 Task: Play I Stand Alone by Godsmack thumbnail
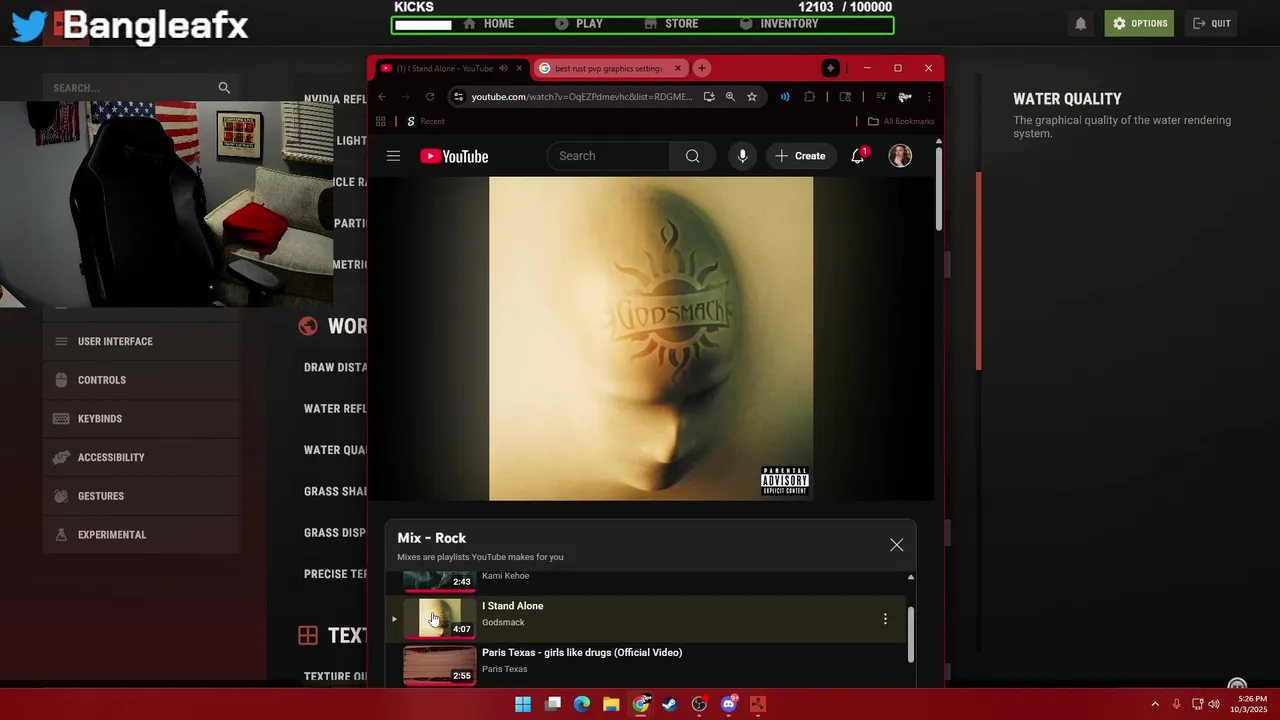click(439, 618)
